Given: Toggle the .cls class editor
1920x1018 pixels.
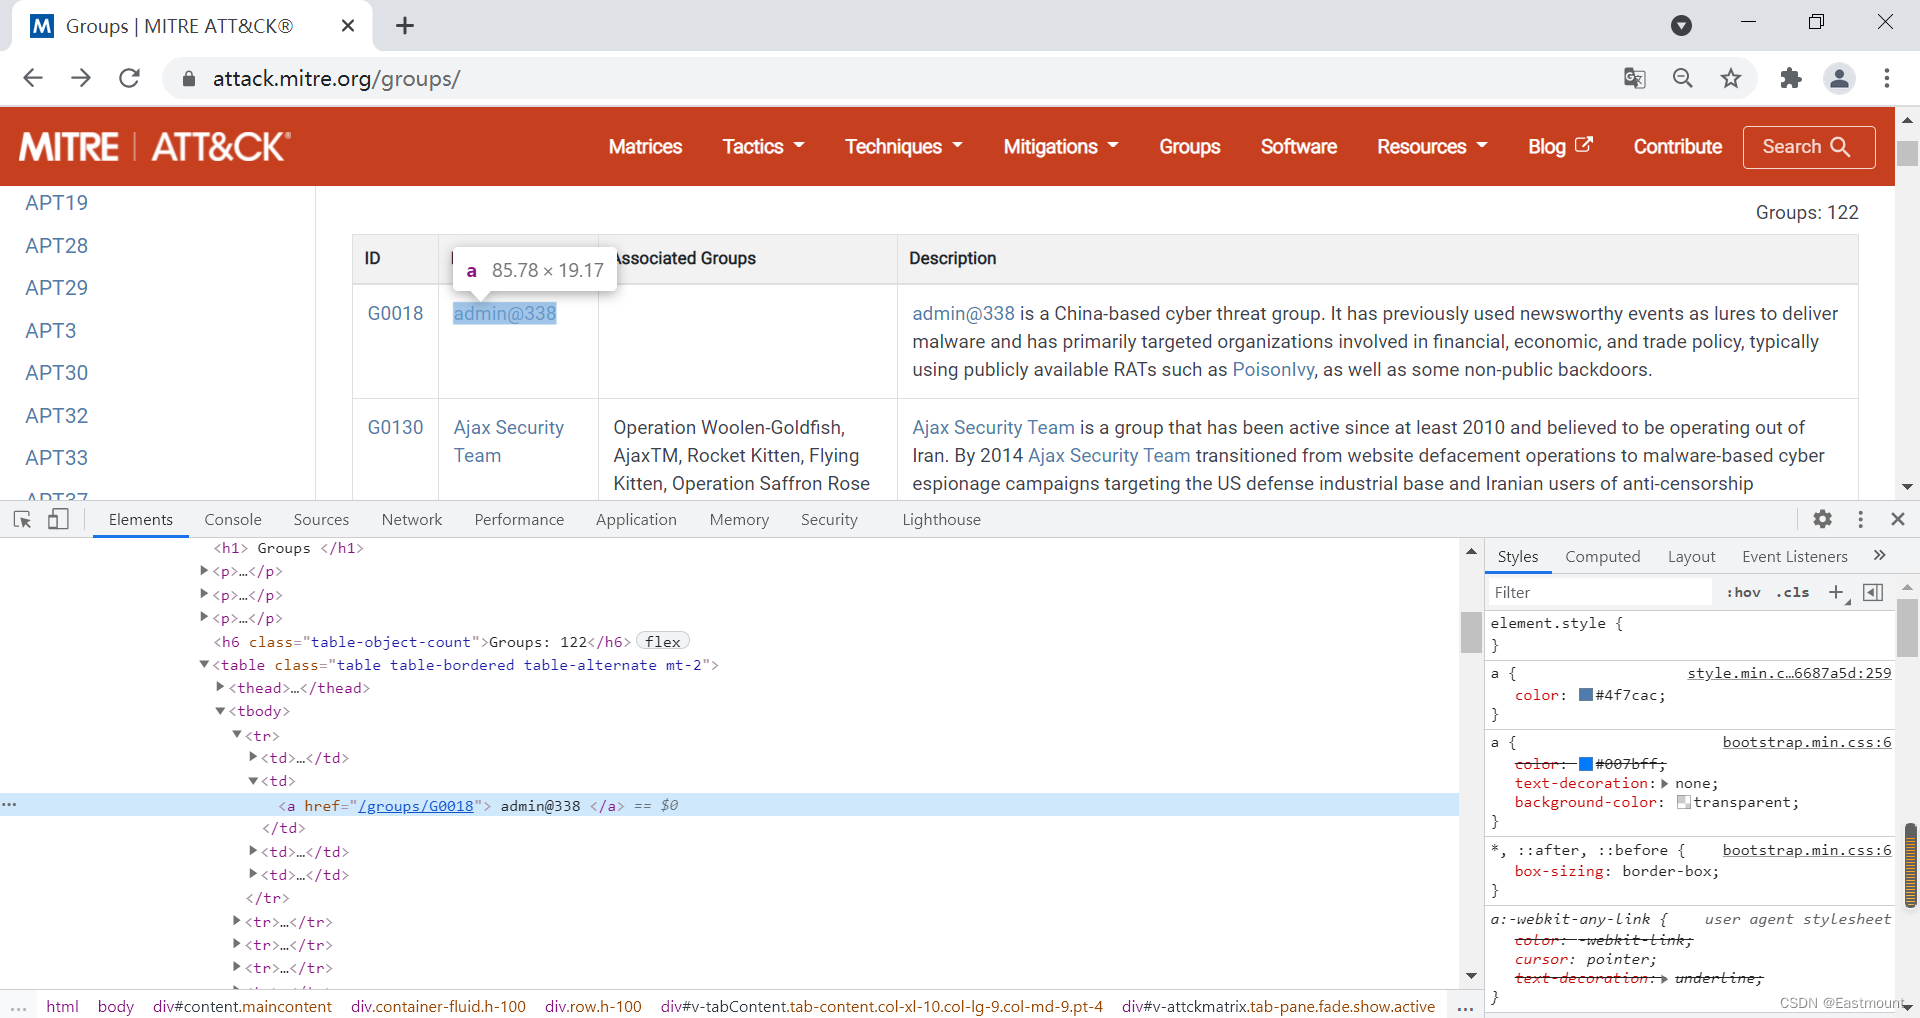Looking at the screenshot, I should (x=1793, y=592).
